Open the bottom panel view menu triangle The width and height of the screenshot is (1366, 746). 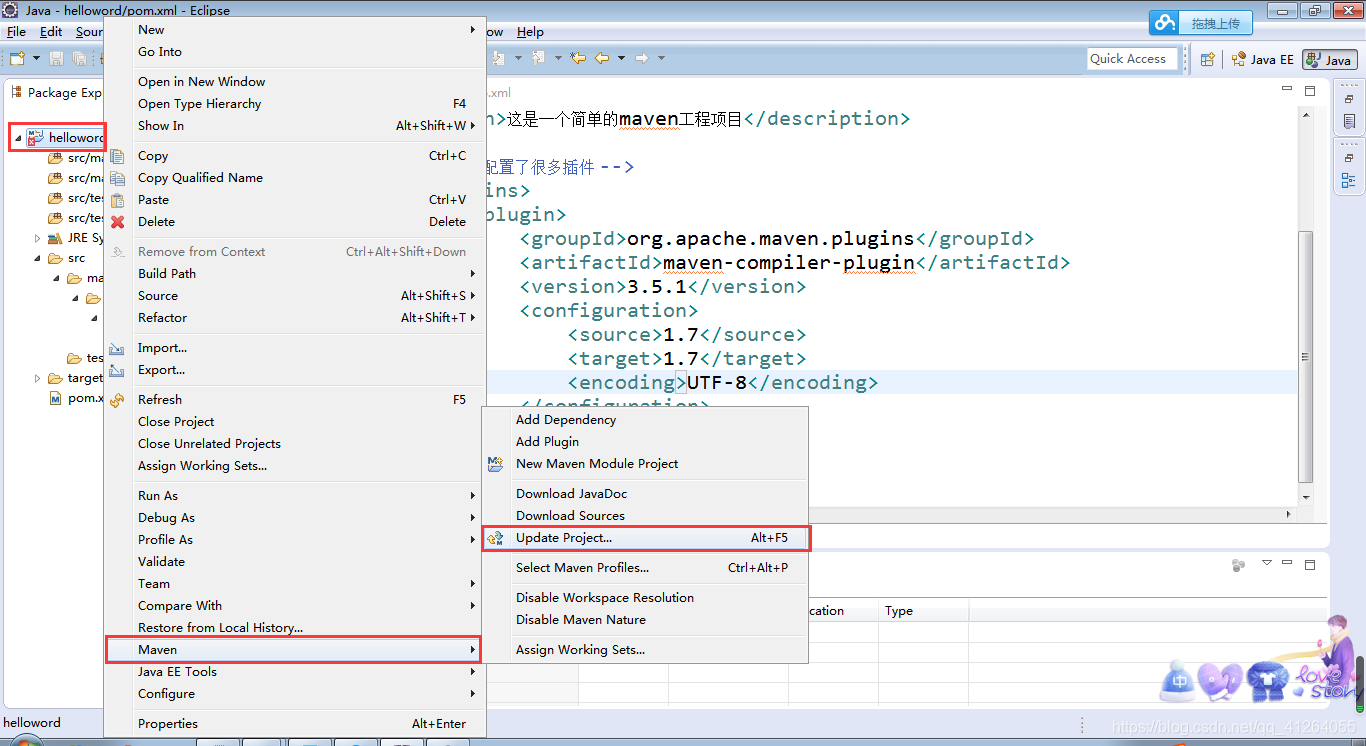pyautogui.click(x=1266, y=564)
